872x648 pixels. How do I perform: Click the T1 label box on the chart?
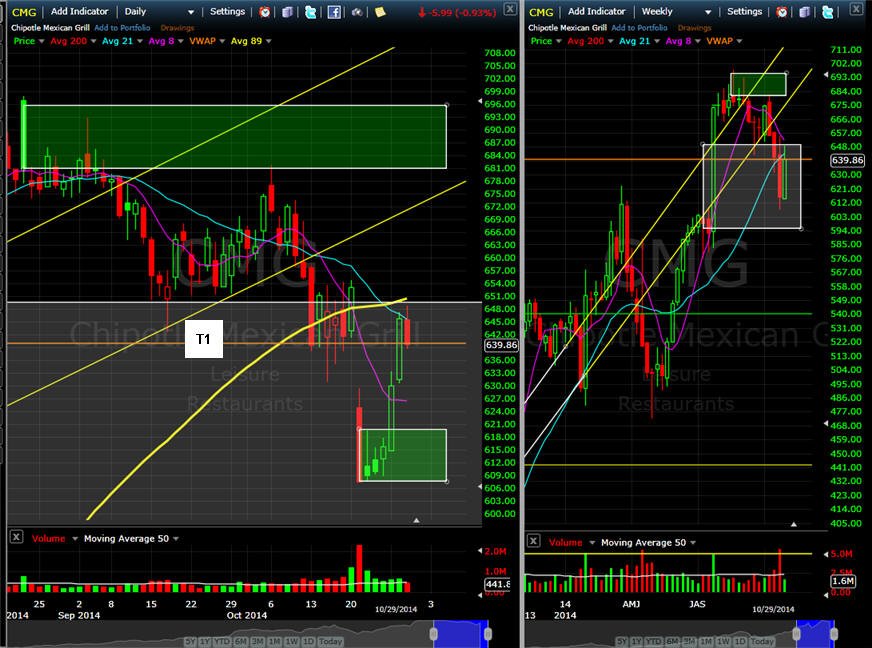[204, 339]
